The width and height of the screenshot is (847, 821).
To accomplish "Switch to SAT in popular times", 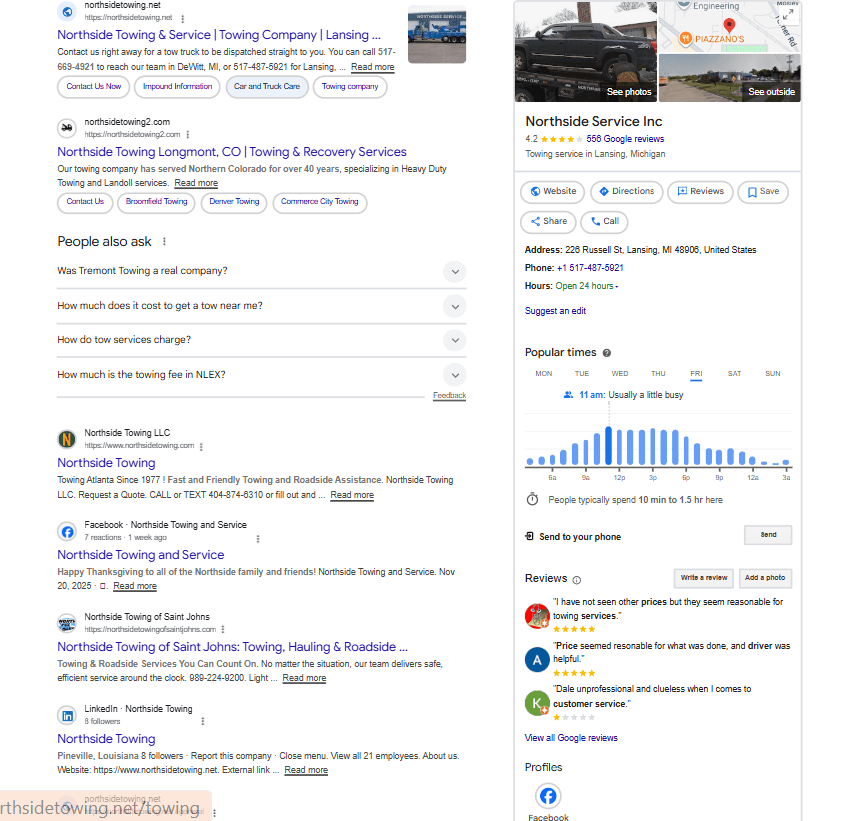I will tap(734, 374).
